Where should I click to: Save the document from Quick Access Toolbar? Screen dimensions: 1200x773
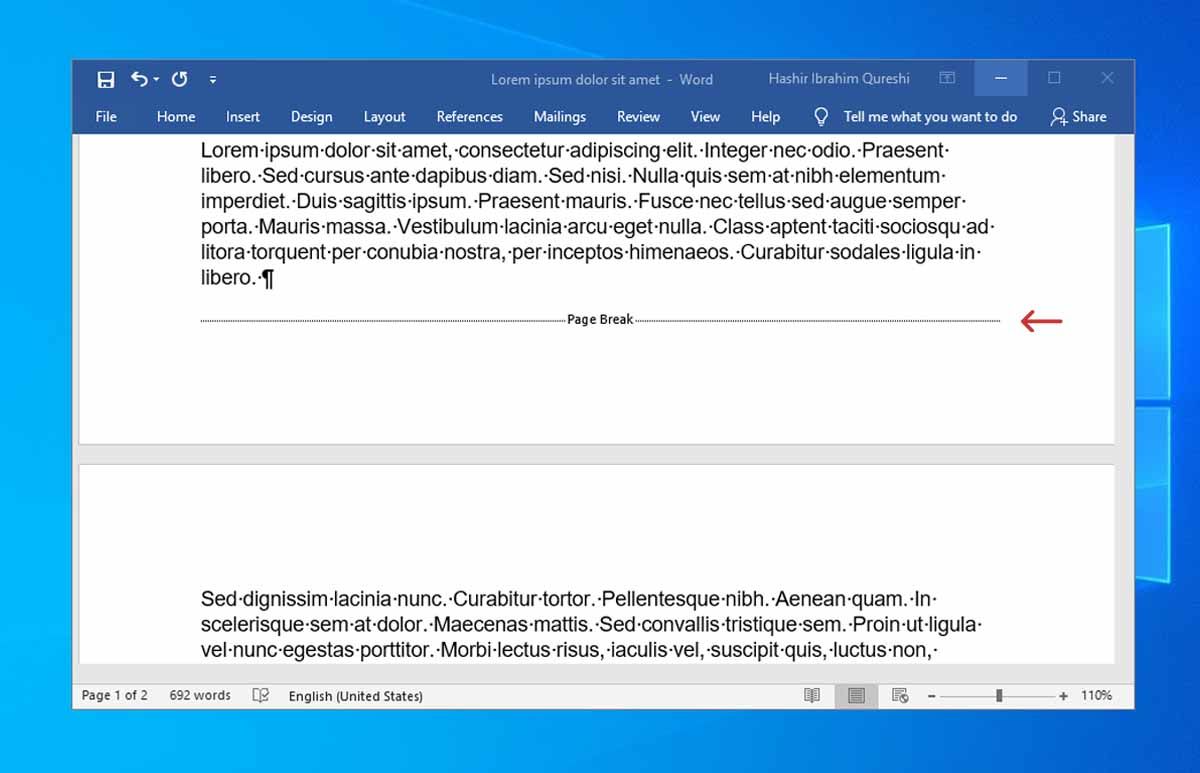104,79
